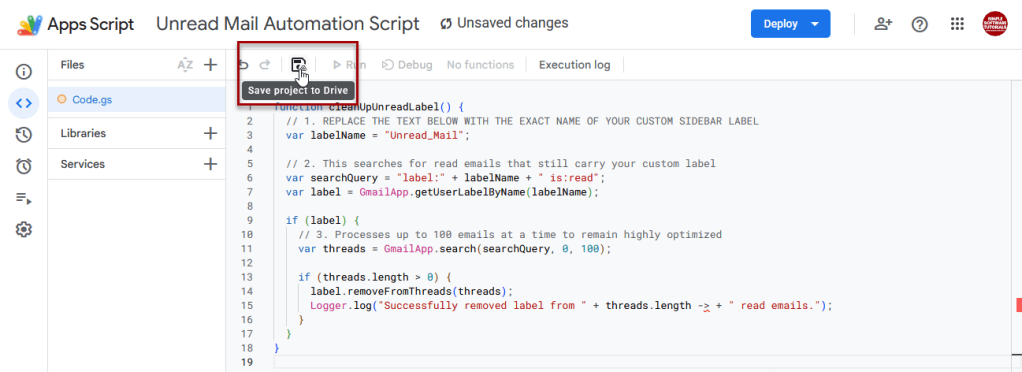This screenshot has width=1022, height=372.
Task: Open the No functions selector
Action: 480,65
